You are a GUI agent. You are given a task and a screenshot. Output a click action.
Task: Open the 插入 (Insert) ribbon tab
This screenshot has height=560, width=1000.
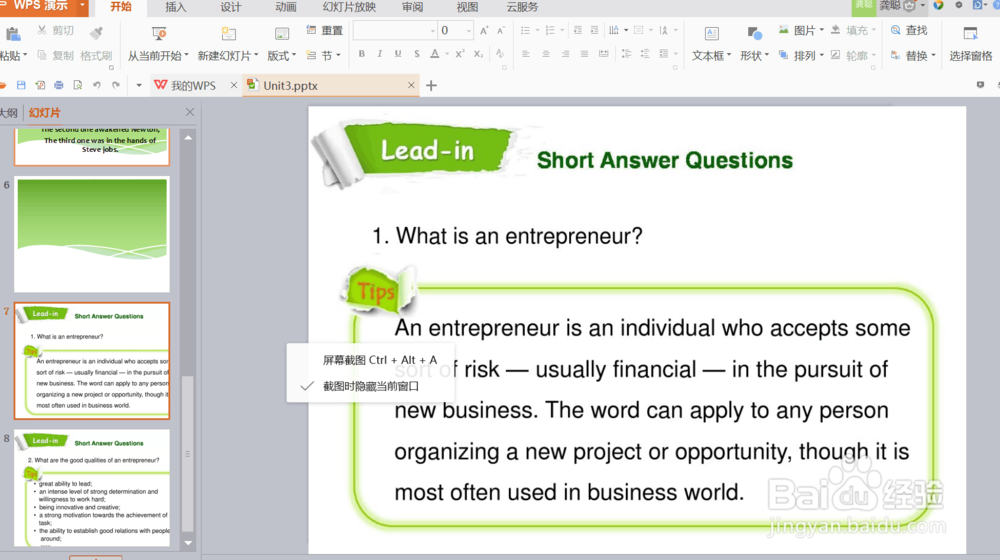point(175,7)
